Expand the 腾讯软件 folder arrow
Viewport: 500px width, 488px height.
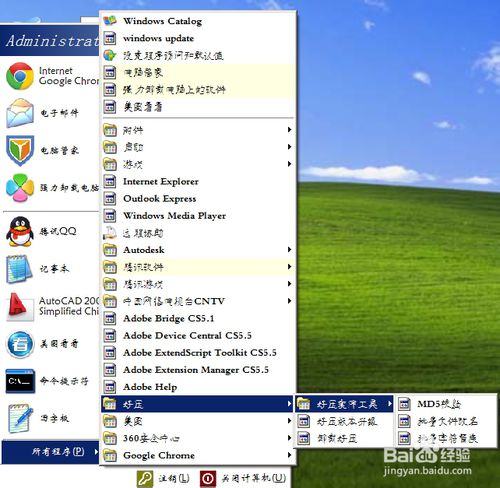tap(290, 267)
